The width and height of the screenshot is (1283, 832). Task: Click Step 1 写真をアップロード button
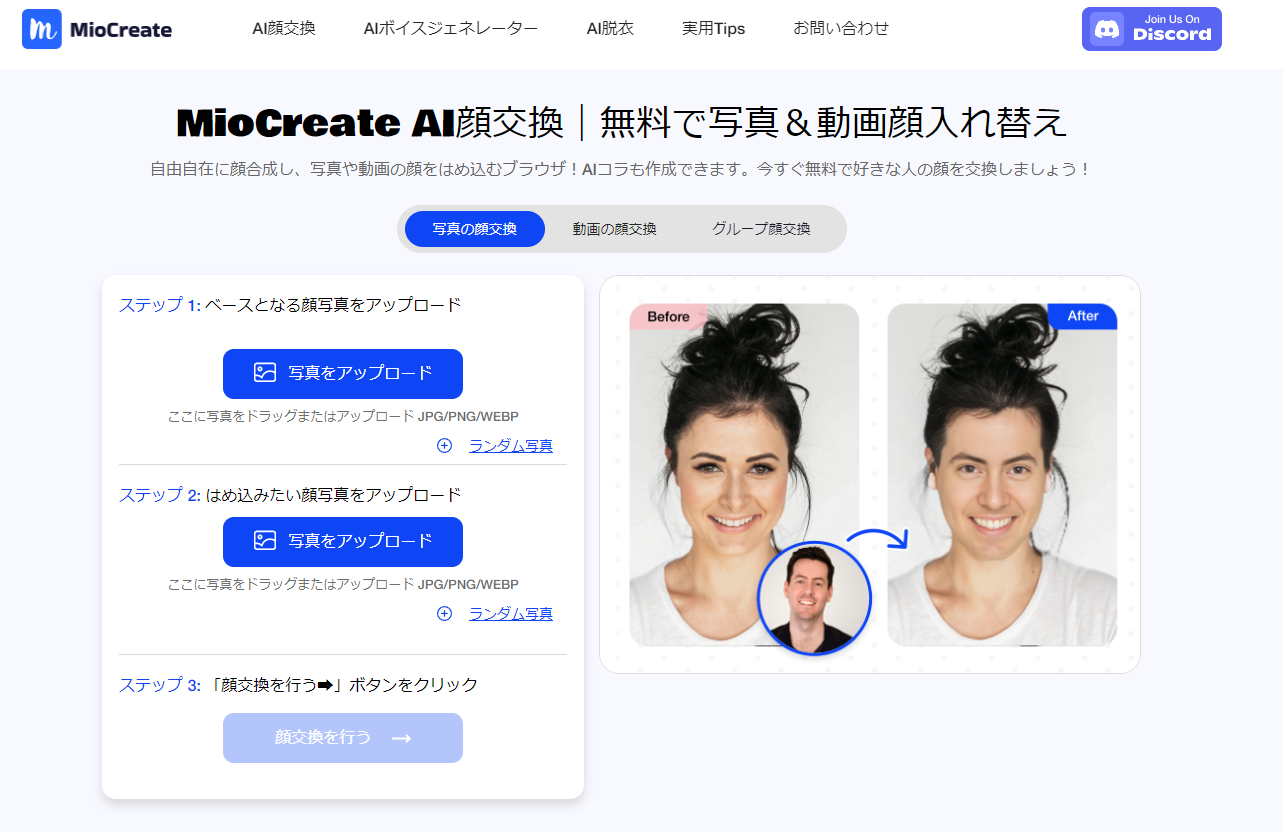[x=343, y=374]
